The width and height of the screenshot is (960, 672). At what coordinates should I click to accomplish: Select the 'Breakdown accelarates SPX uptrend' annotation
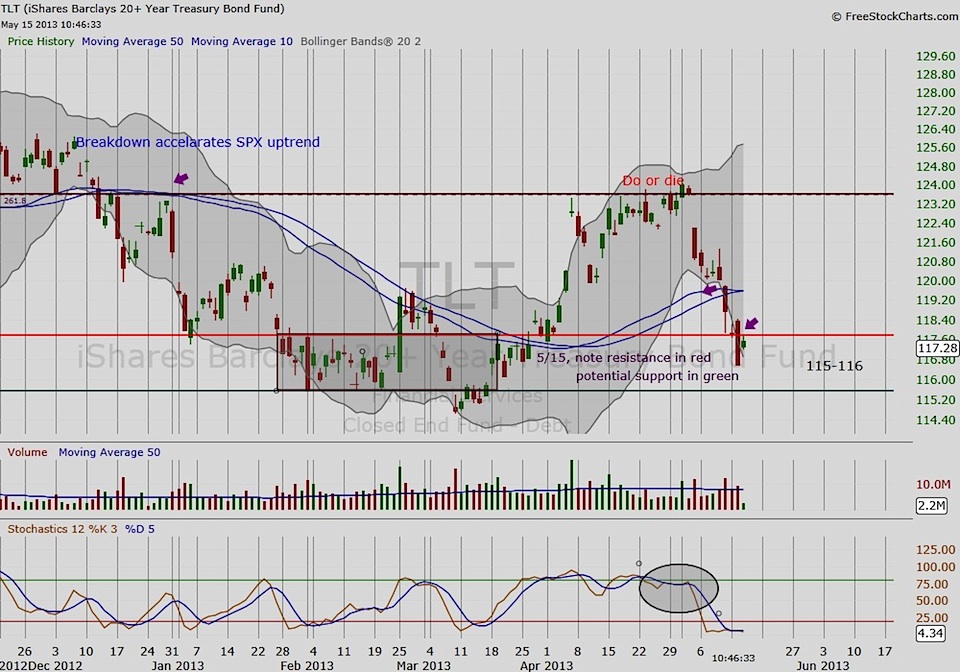(x=198, y=142)
